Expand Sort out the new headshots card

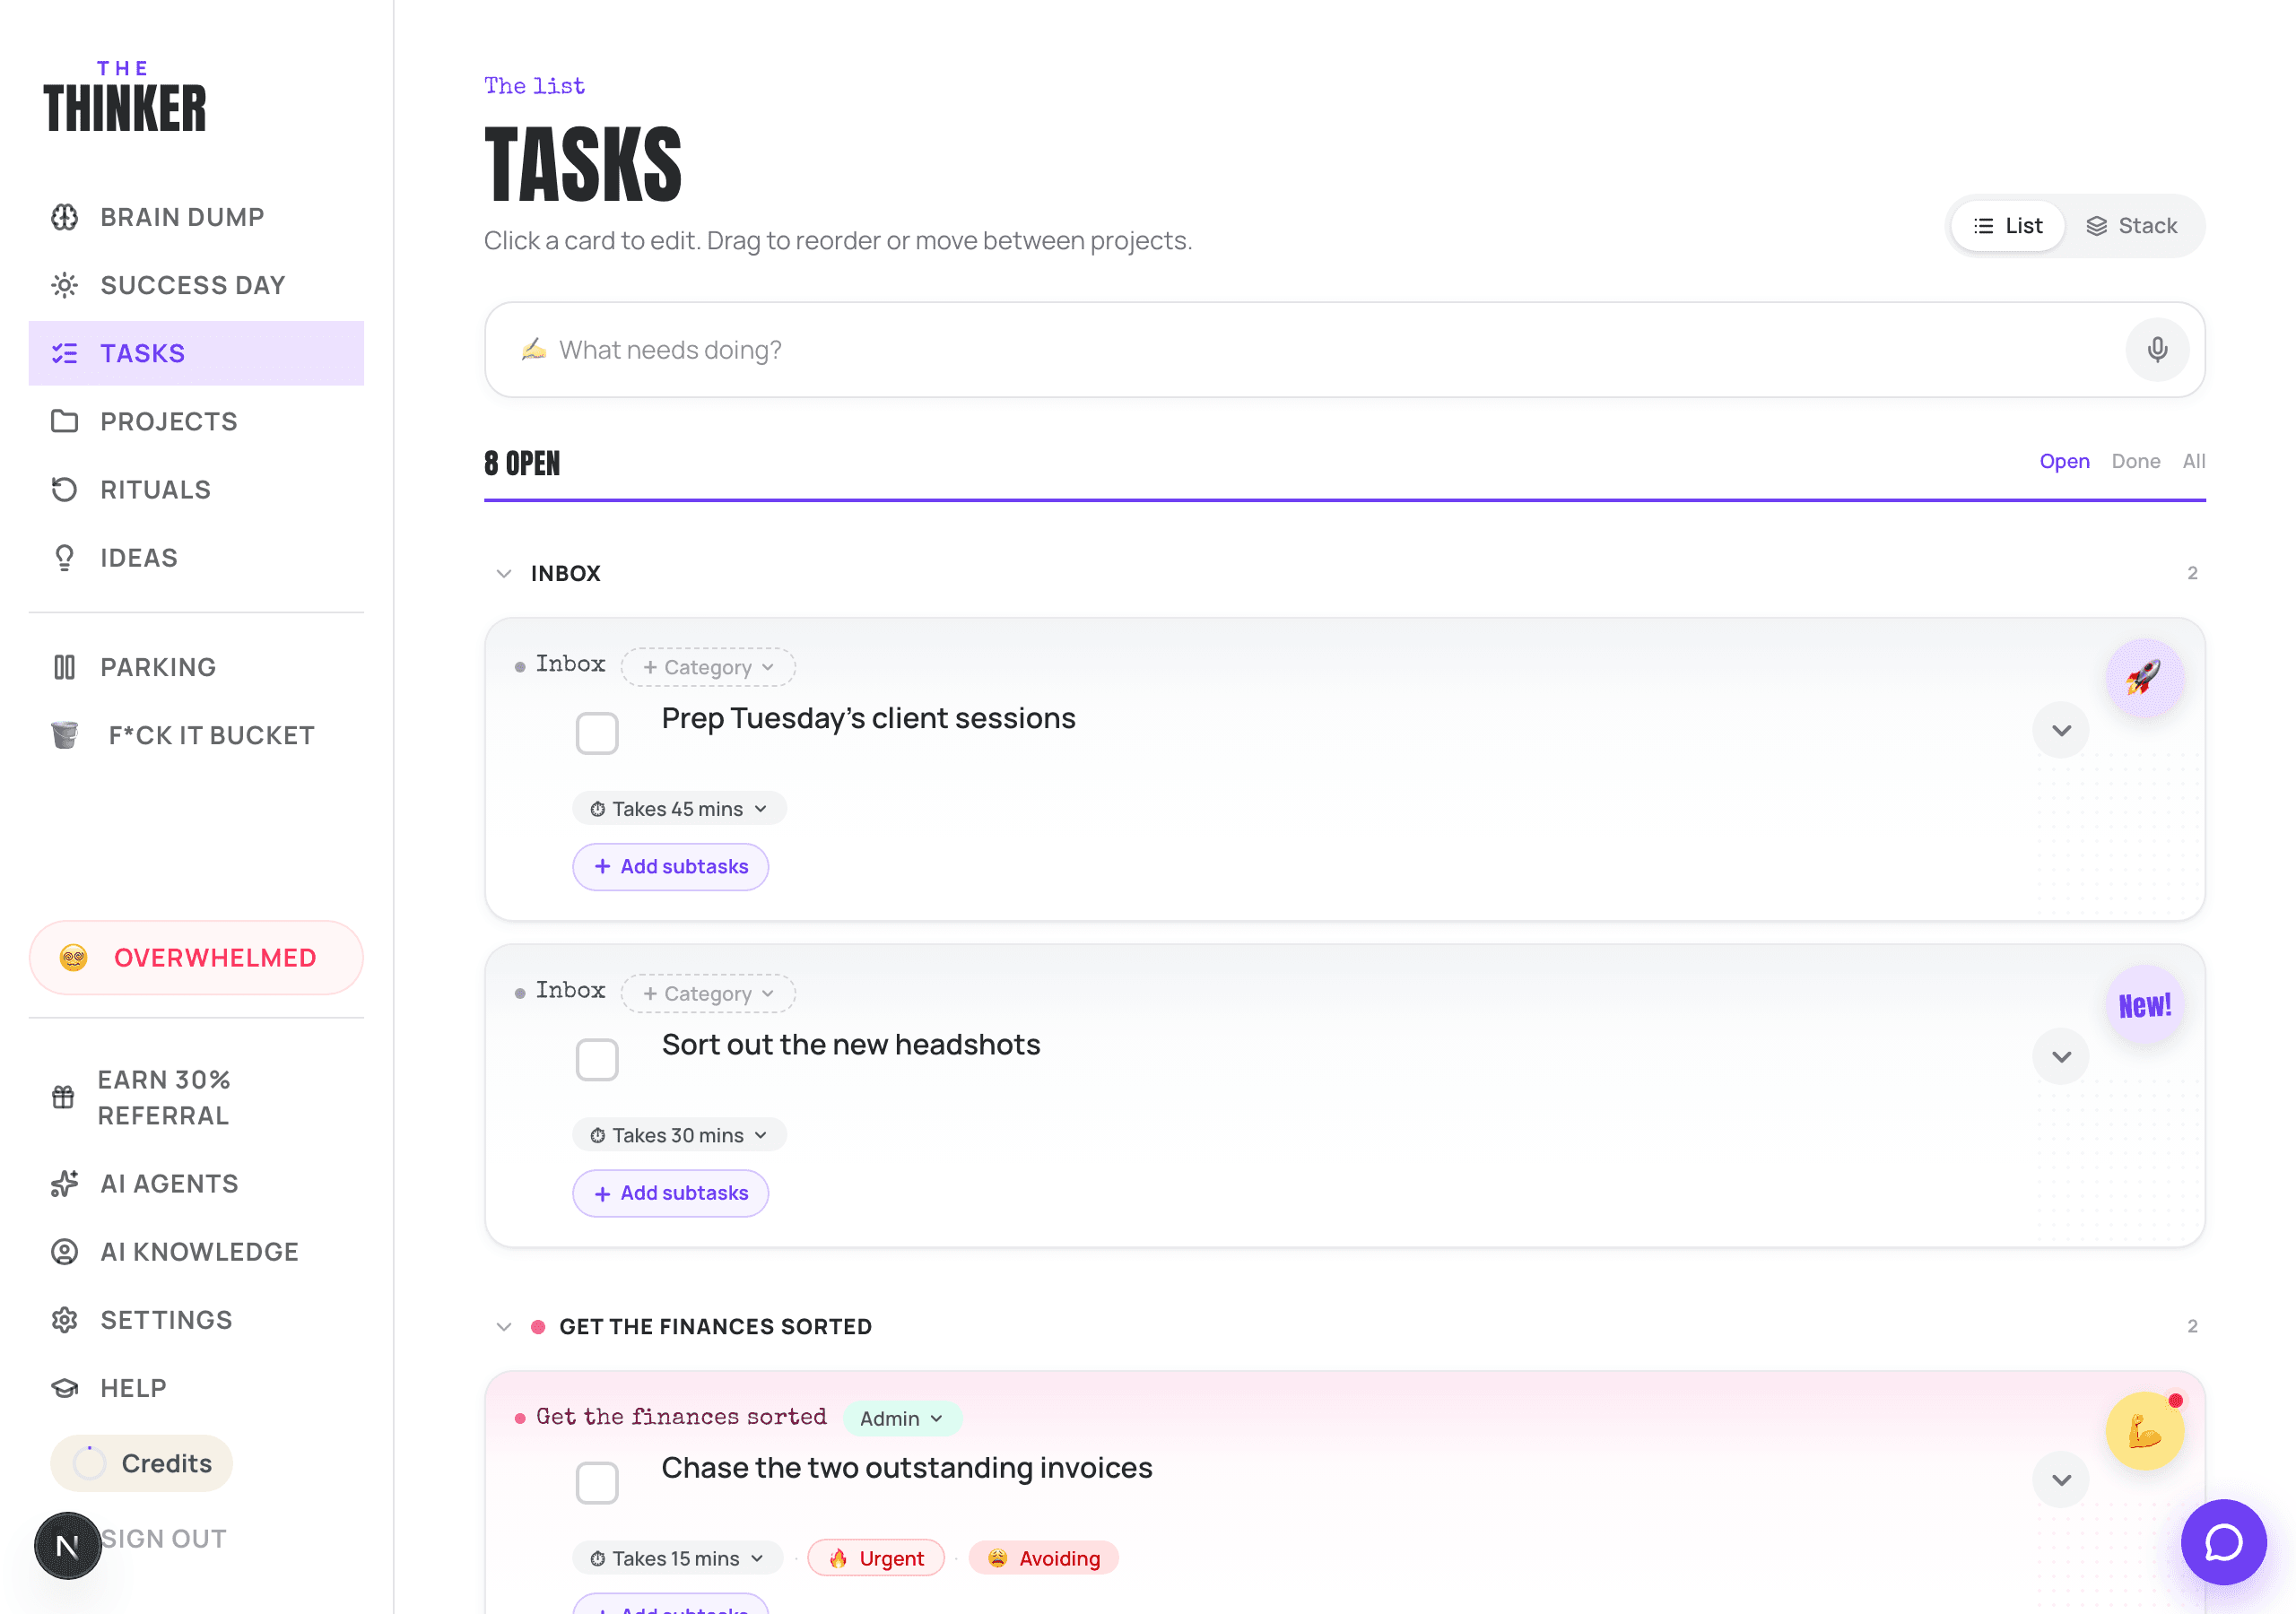(x=2061, y=1056)
